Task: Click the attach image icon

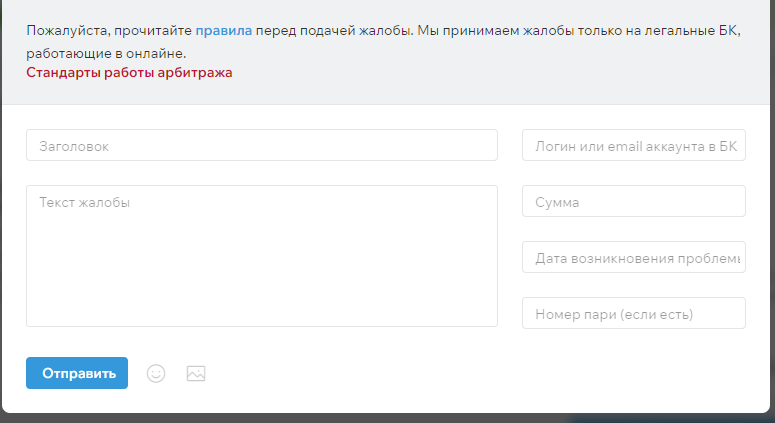Action: click(x=196, y=373)
